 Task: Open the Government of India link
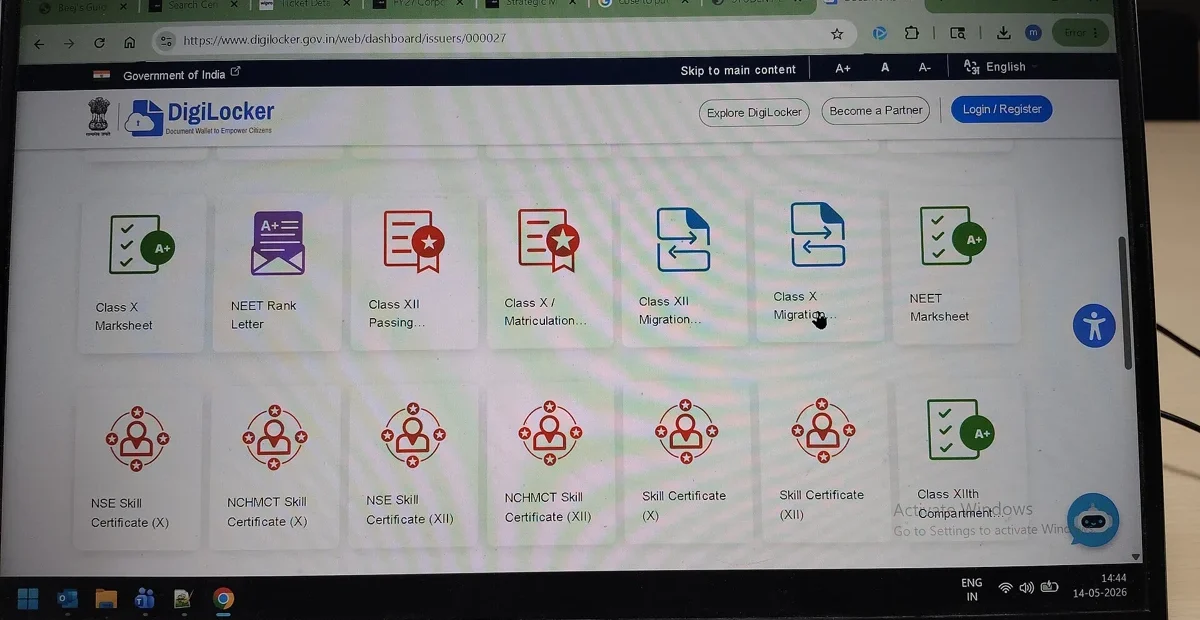(x=181, y=75)
